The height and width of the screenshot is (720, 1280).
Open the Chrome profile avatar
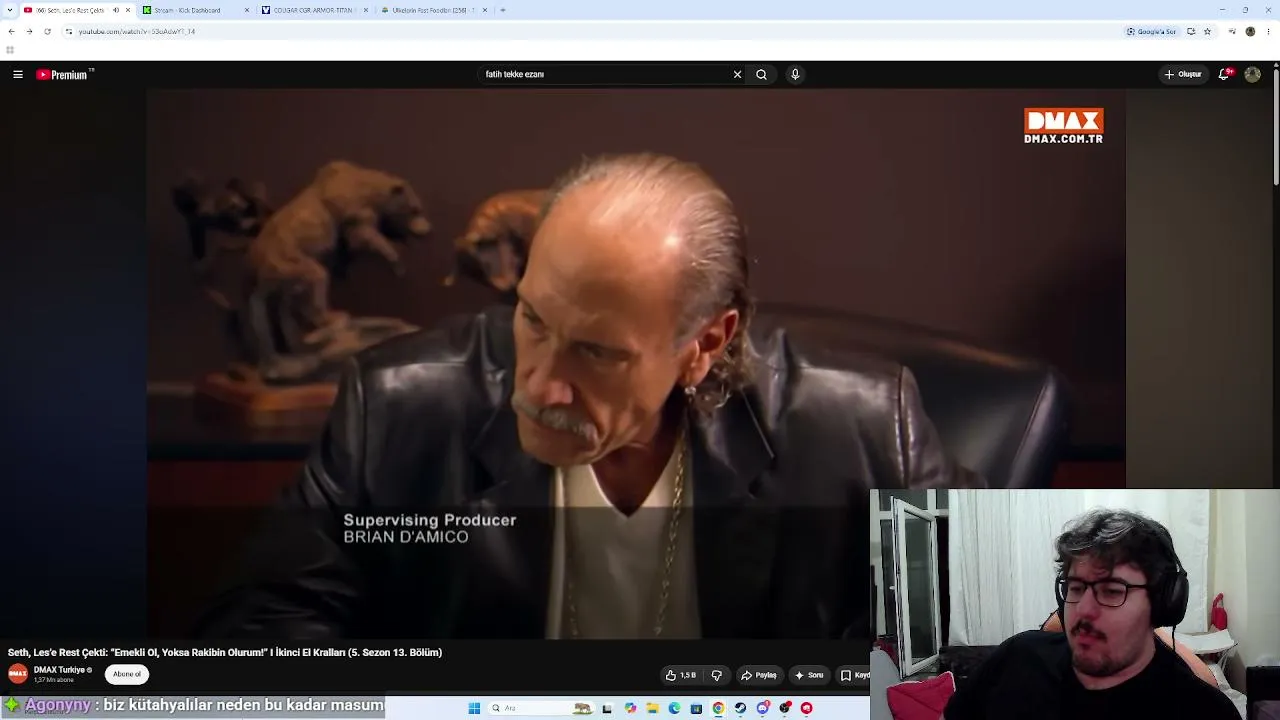(1250, 31)
